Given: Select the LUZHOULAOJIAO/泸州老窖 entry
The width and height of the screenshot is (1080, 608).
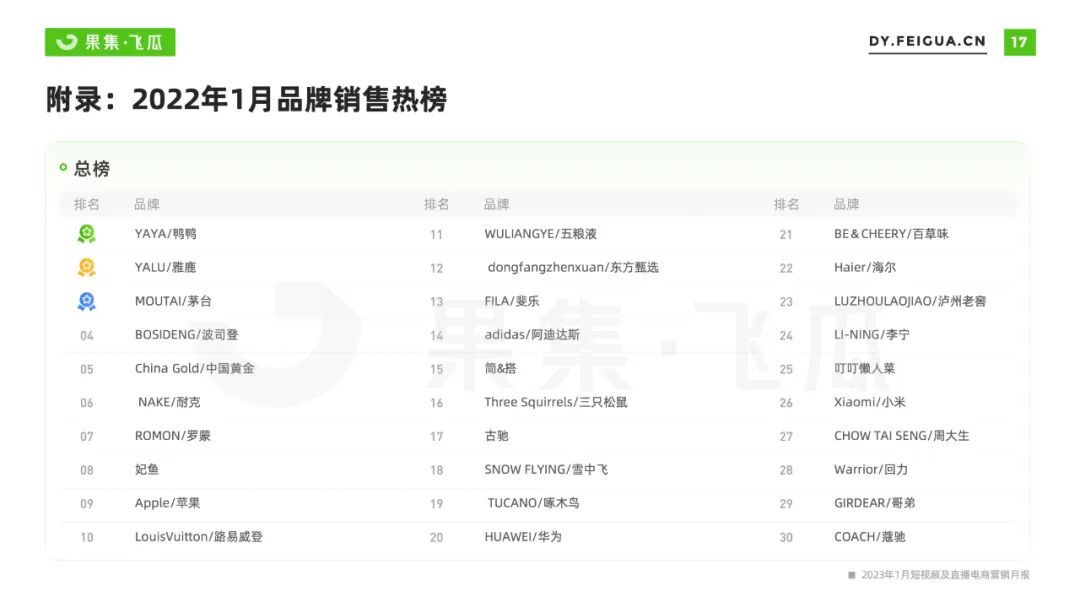Looking at the screenshot, I should click(910, 301).
